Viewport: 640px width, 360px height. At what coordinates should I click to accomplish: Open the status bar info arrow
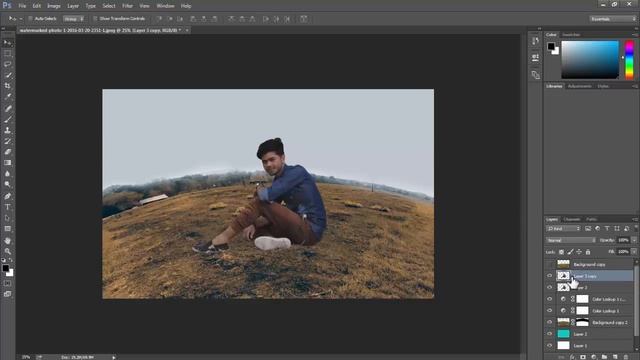[114, 357]
